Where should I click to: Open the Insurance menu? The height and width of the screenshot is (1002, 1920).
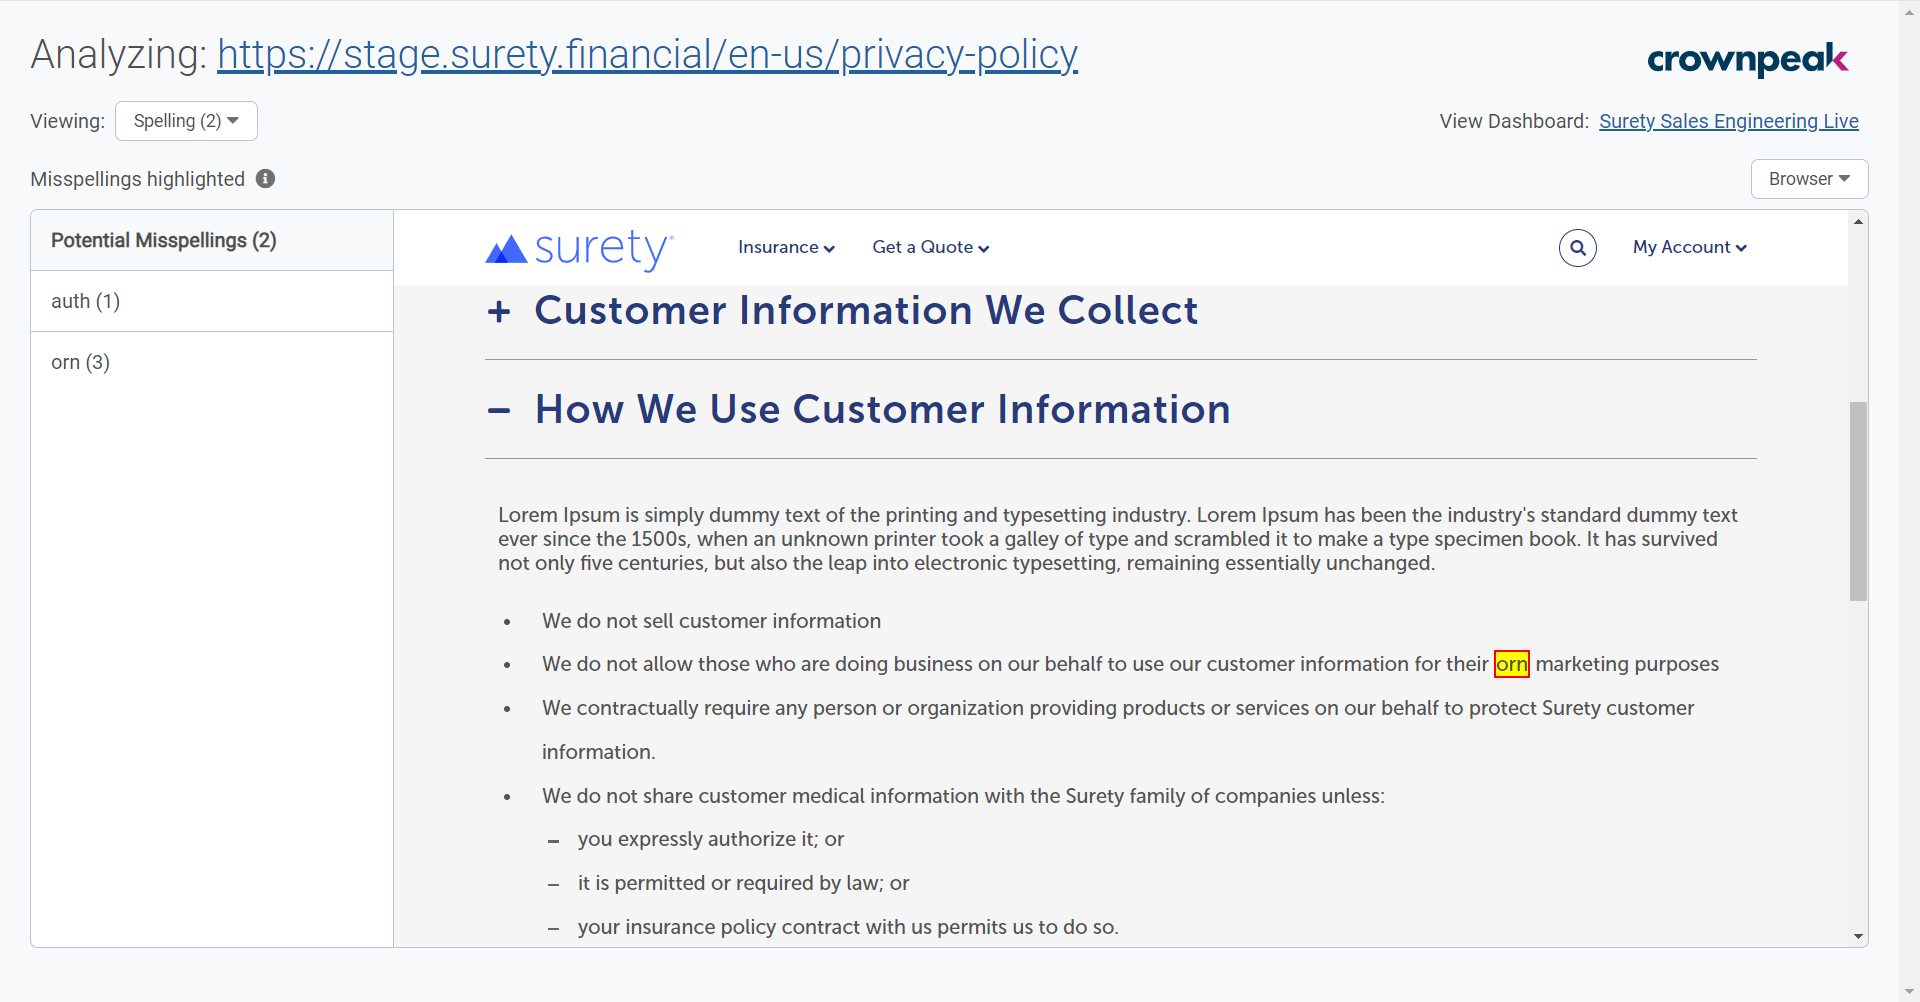[x=786, y=248]
